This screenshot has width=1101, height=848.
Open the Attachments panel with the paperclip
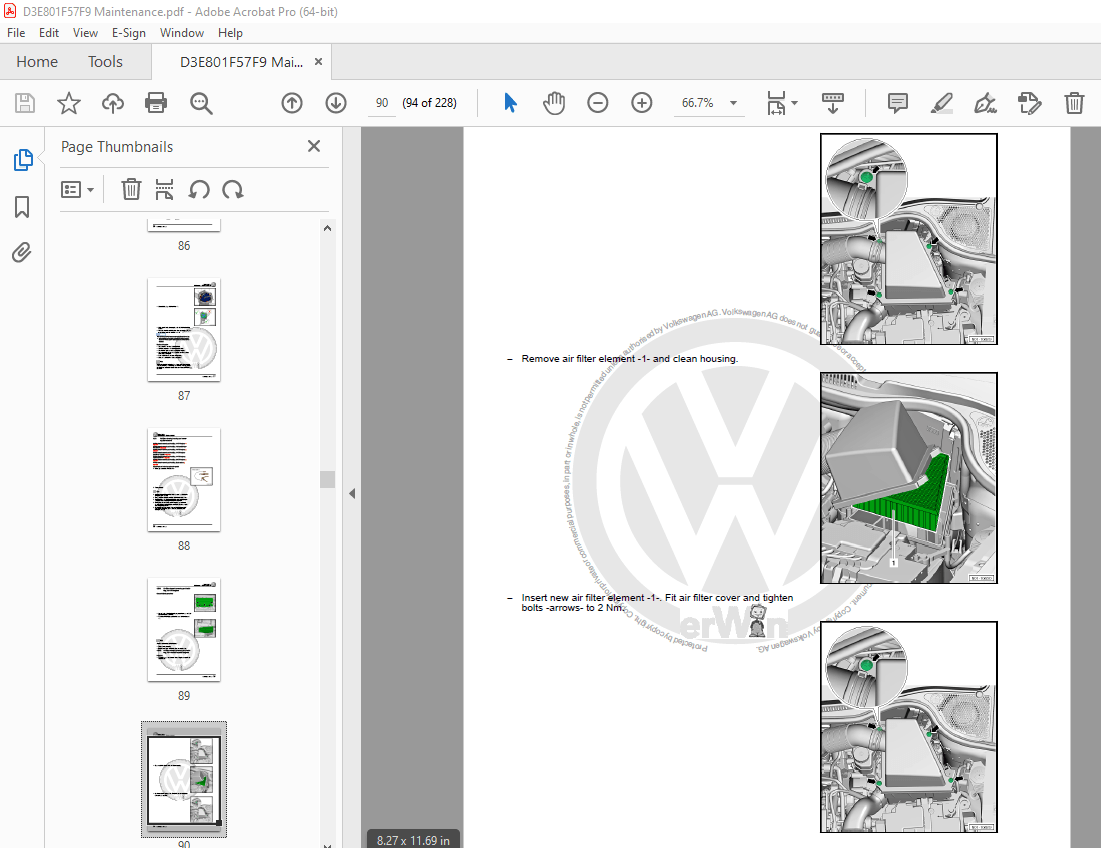(x=22, y=252)
